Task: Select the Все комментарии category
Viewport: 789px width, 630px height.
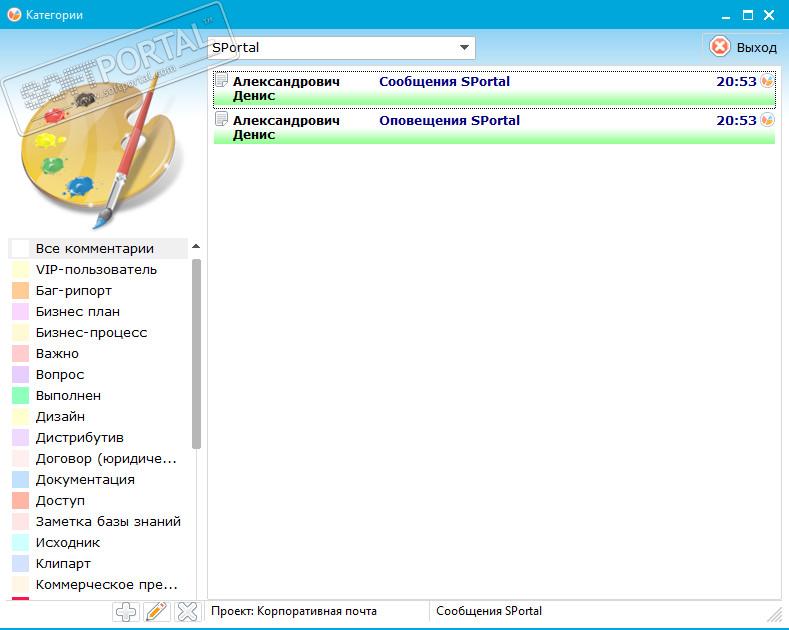Action: pyautogui.click(x=98, y=249)
